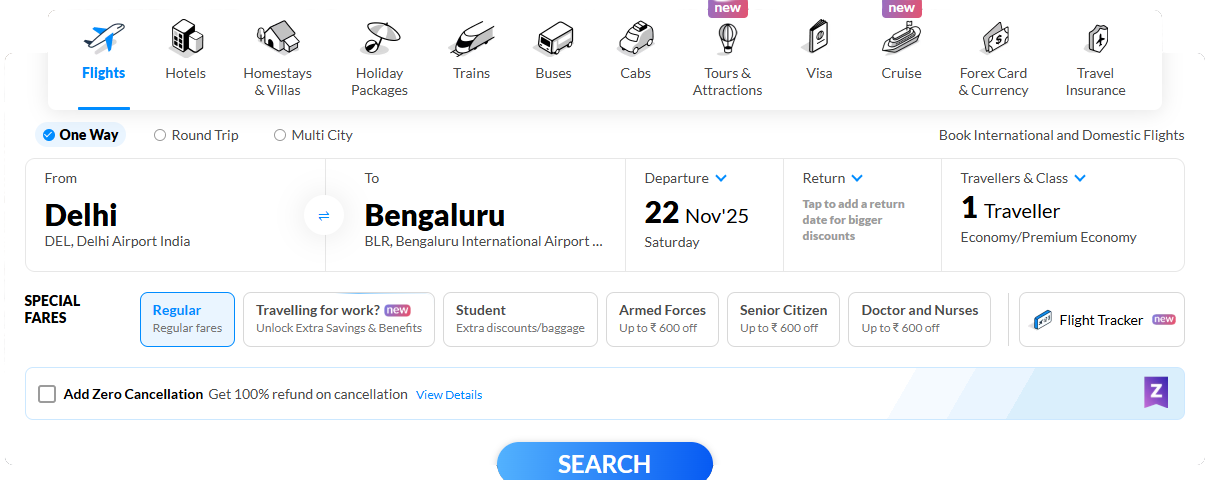Open the View Details link
The width and height of the screenshot is (1210, 480).
click(x=449, y=395)
